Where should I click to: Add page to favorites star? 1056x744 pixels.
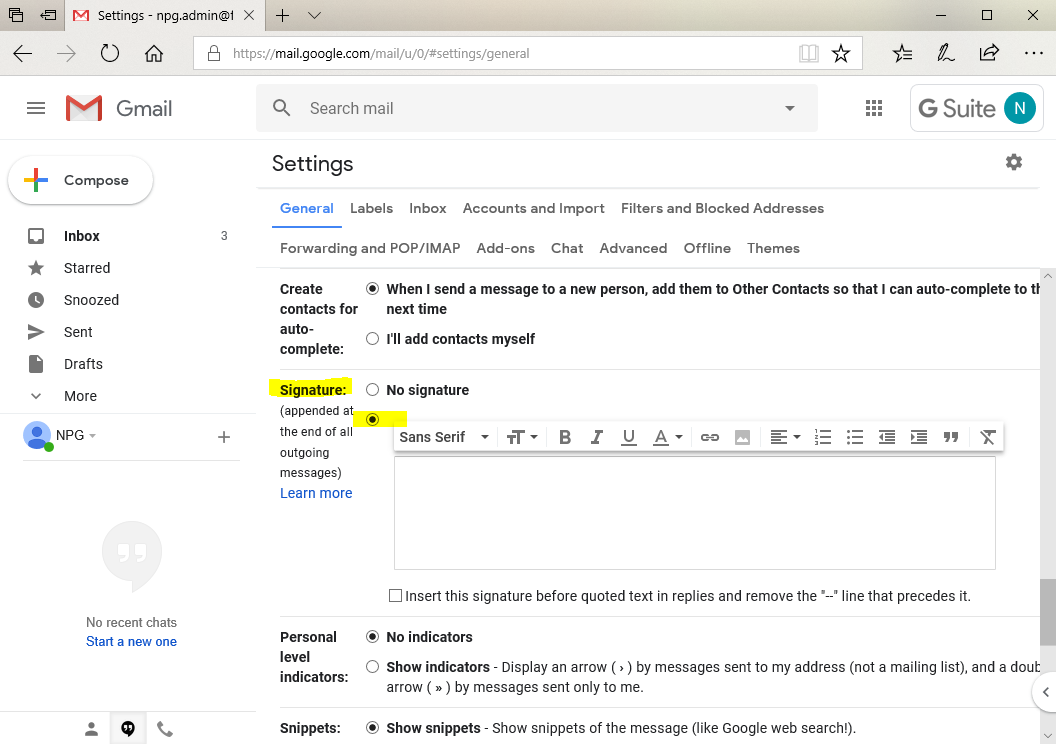[840, 53]
